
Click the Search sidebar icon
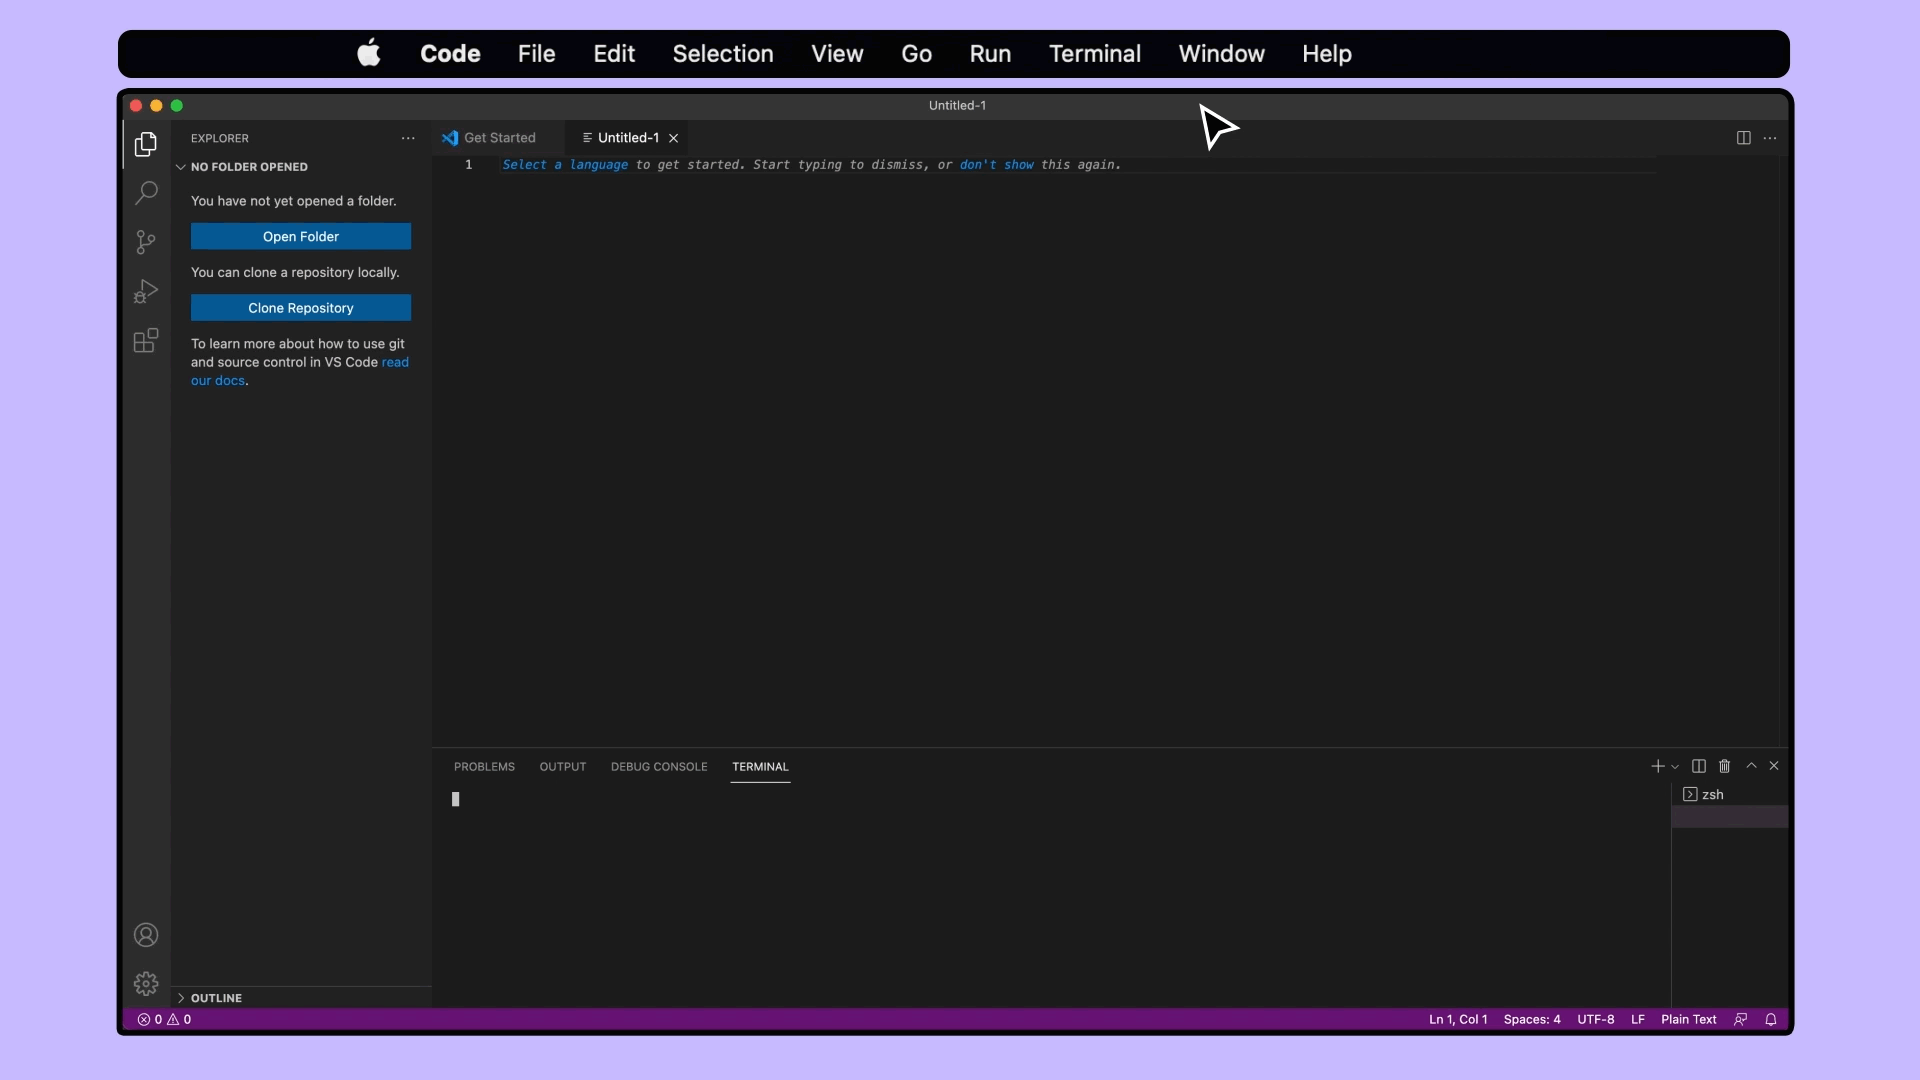(145, 195)
